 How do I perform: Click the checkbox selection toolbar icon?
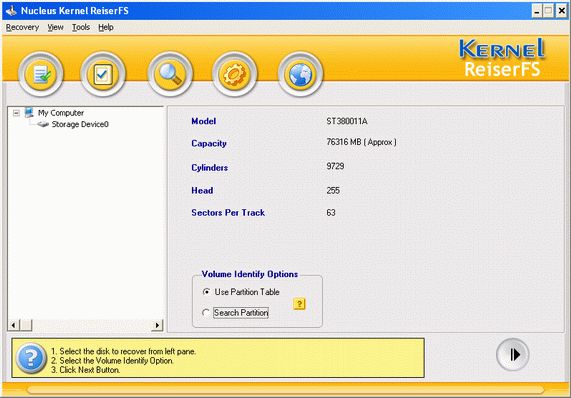[103, 74]
